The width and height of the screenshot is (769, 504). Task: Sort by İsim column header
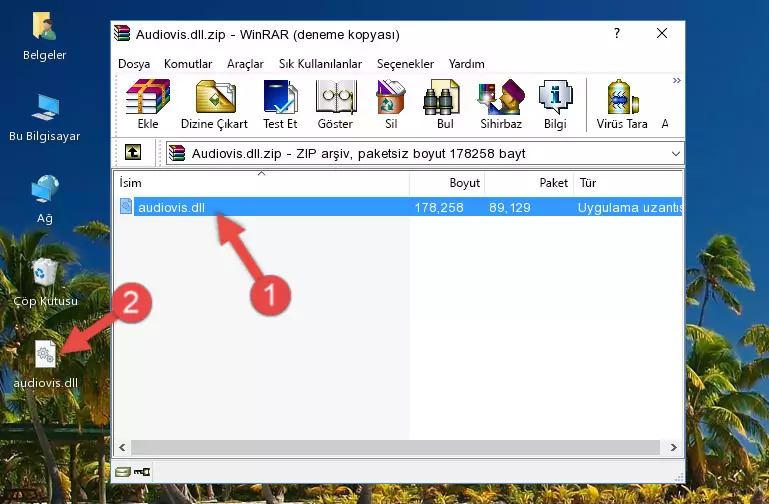[262, 183]
